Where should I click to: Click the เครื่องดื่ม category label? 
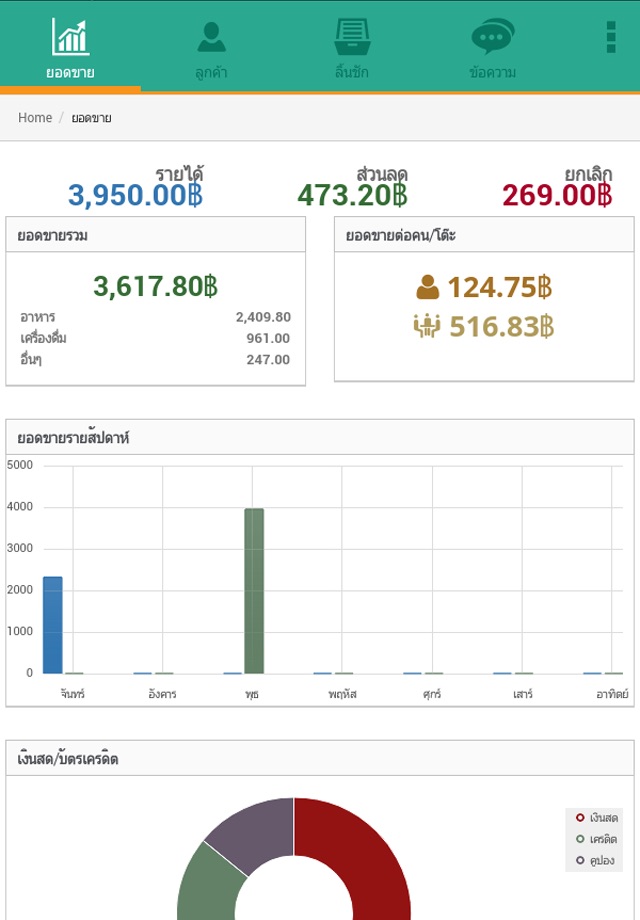43,339
